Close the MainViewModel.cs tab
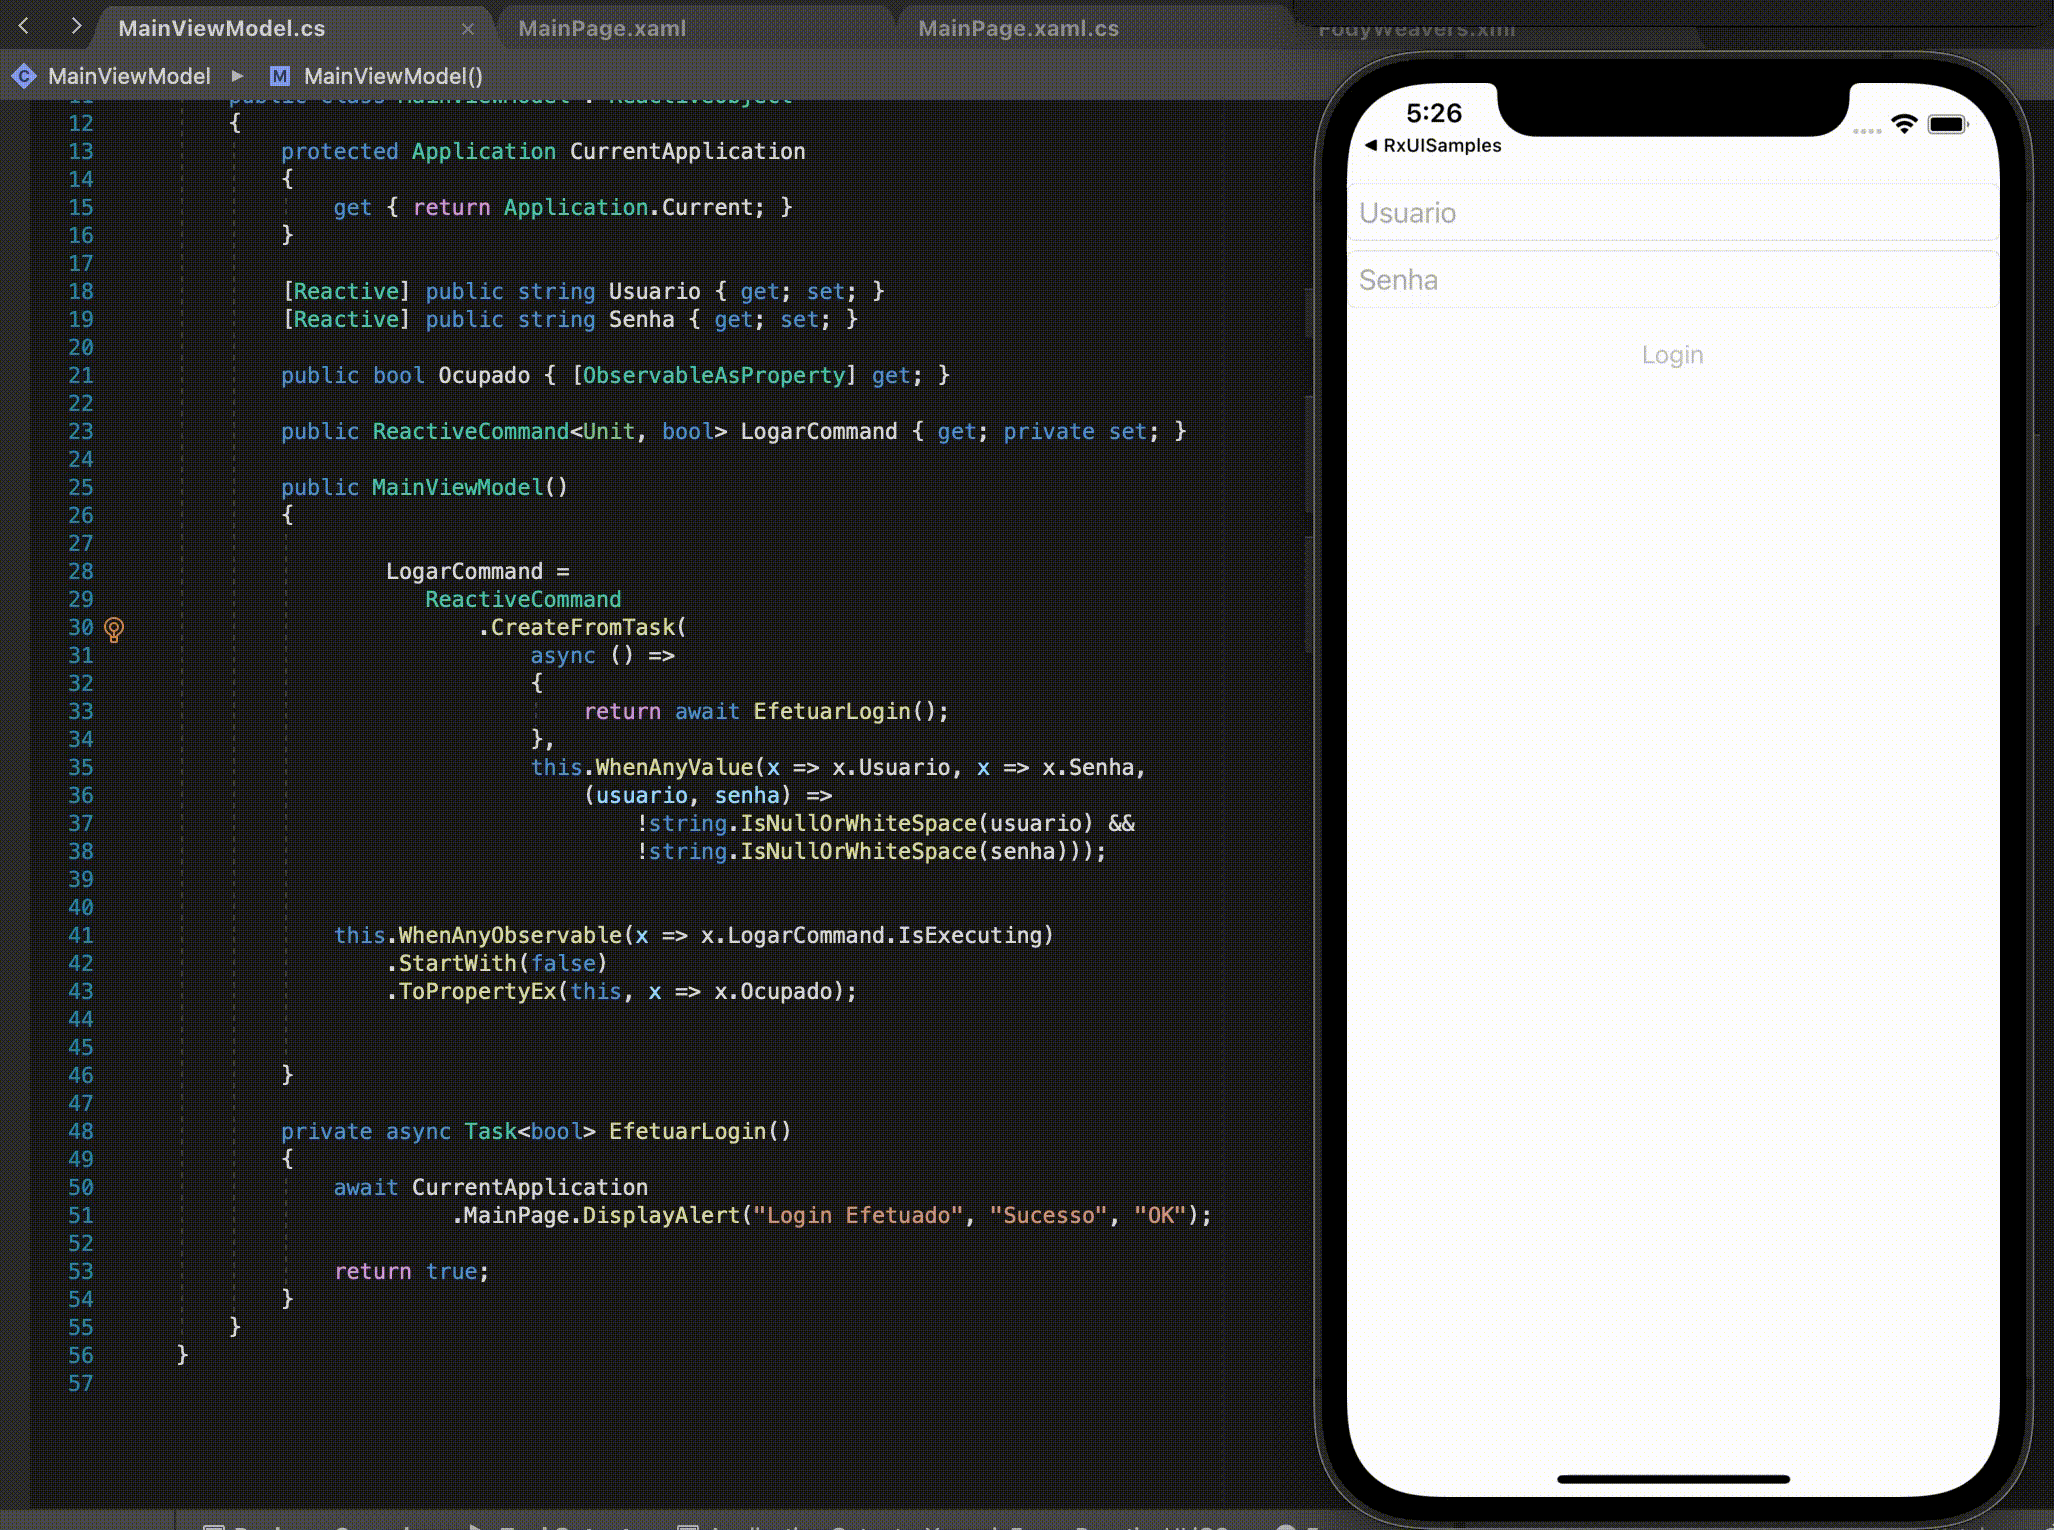This screenshot has width=2054, height=1530. pos(468,29)
